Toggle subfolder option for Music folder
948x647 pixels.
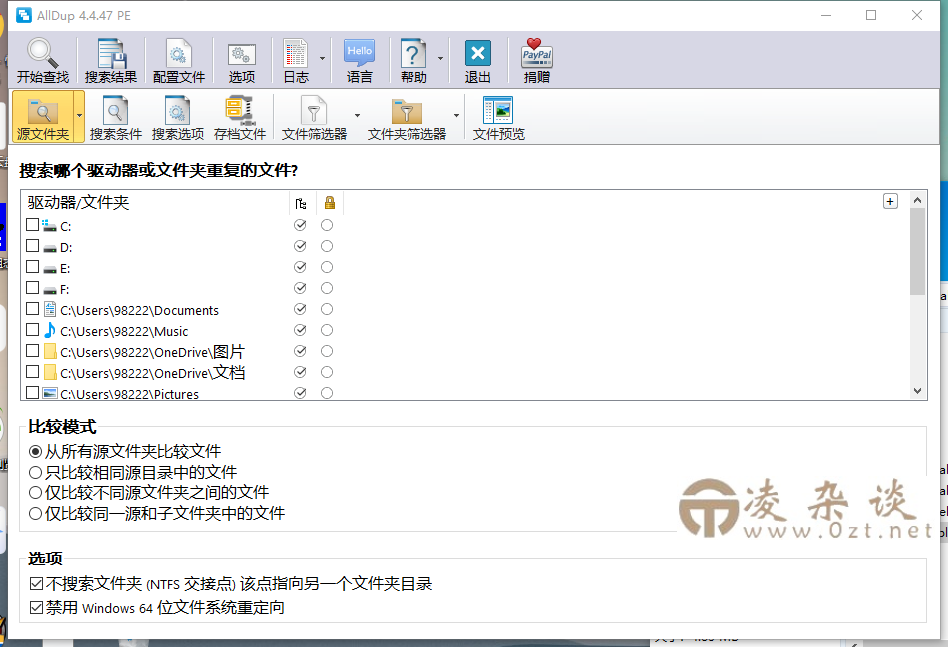click(x=300, y=330)
